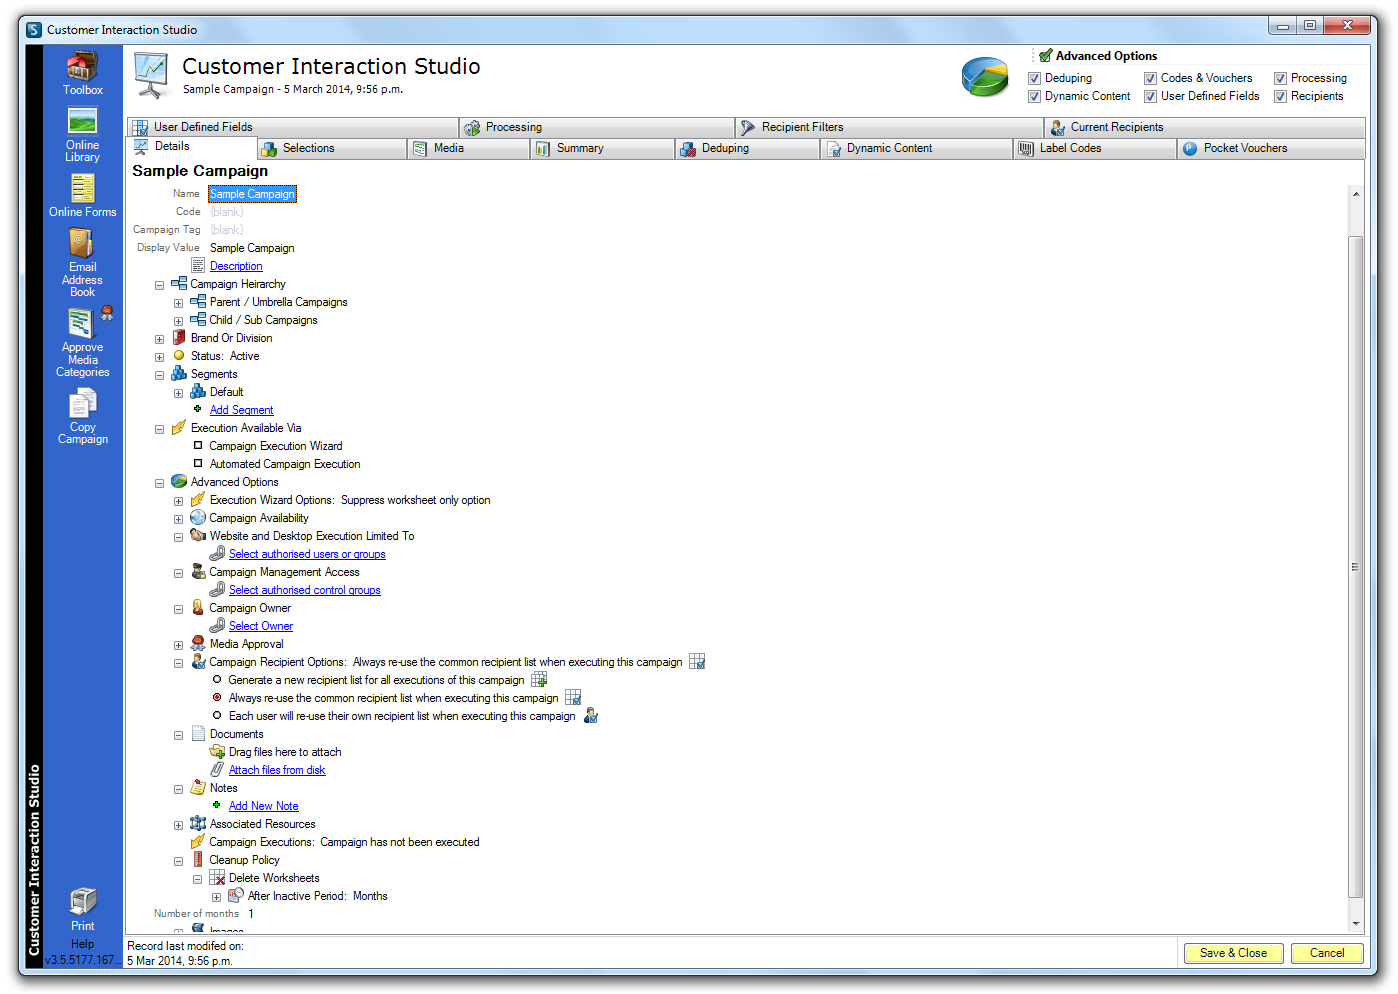The height and width of the screenshot is (994, 1398).
Task: Click the scrollbar down arrow
Action: point(1355,924)
